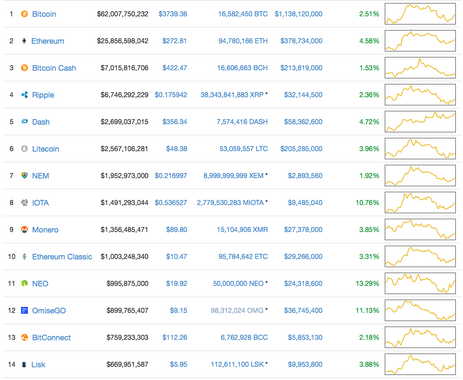Click the NEO change value 13.29%
This screenshot has height=380, width=463.
pos(367,284)
